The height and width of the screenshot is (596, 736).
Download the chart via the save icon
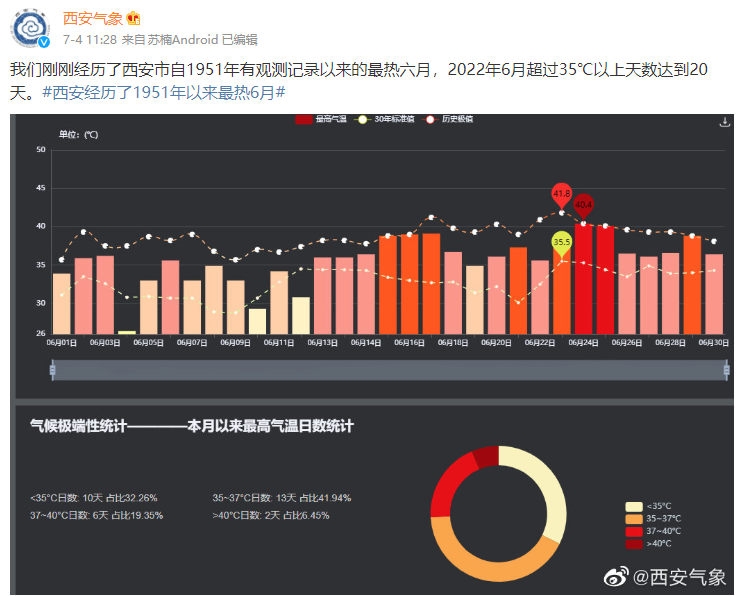725,122
